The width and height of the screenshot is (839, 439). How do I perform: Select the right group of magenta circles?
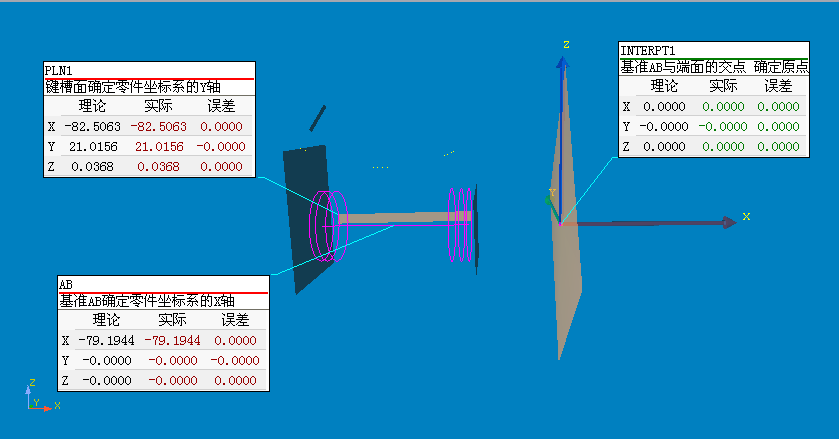[x=460, y=225]
